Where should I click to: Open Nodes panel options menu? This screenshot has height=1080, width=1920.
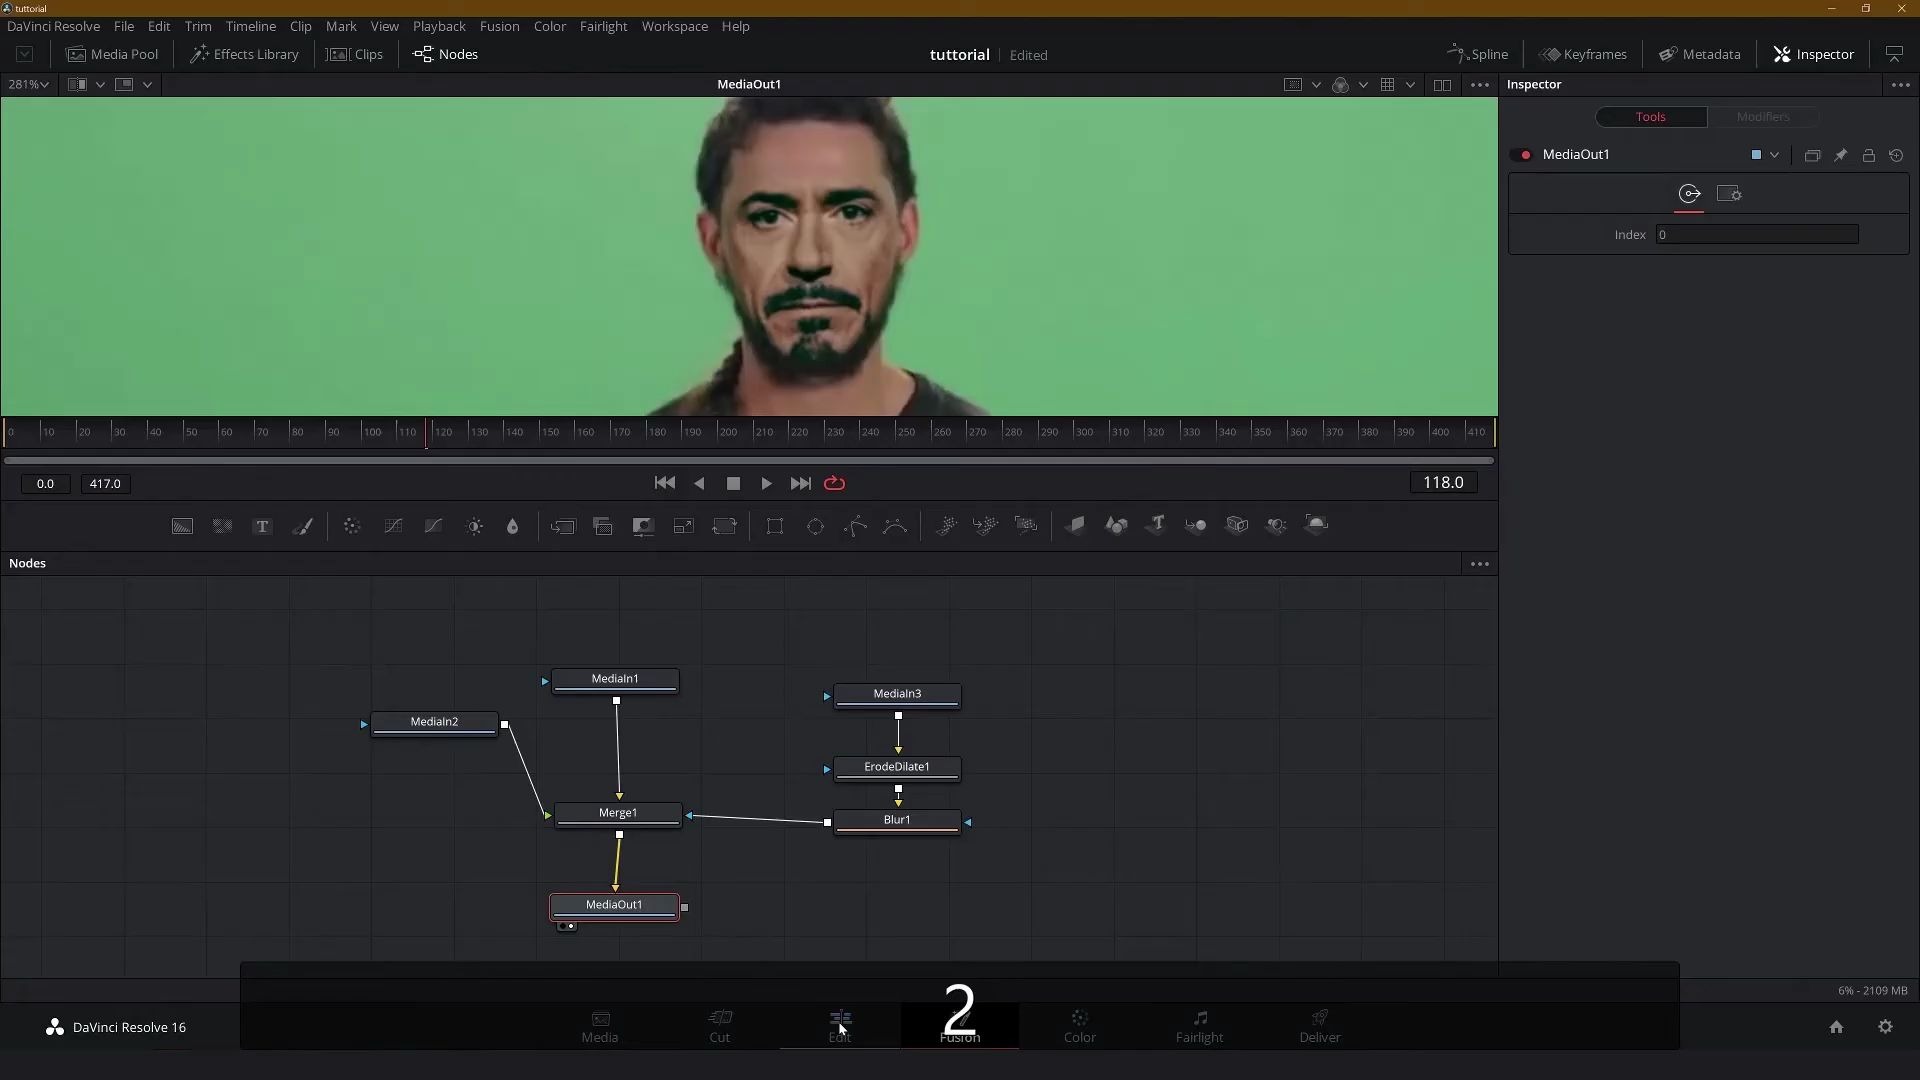click(x=1479, y=564)
